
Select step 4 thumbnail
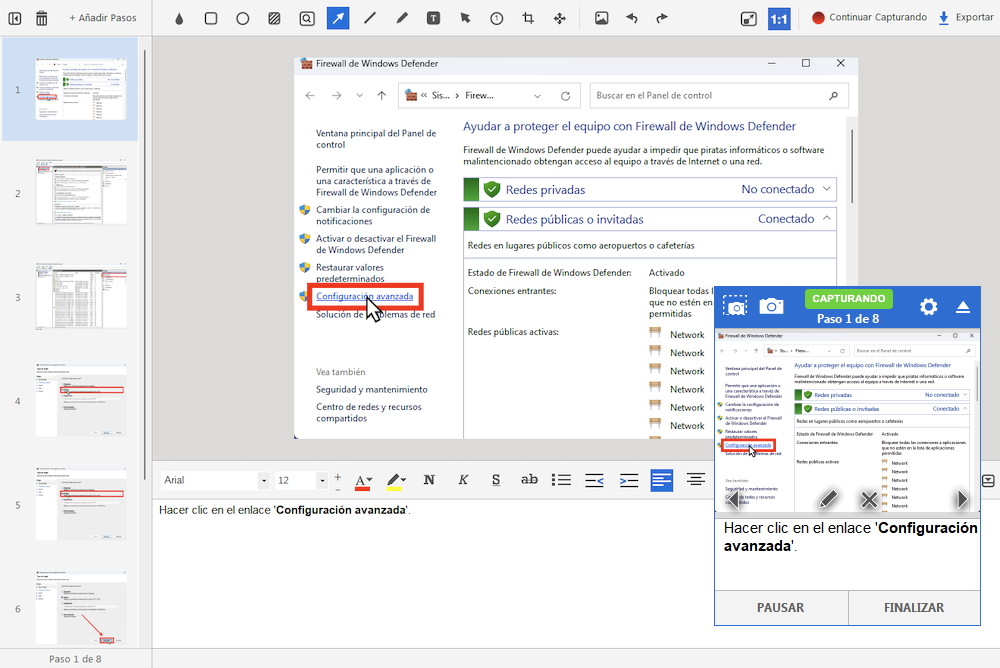[81, 400]
